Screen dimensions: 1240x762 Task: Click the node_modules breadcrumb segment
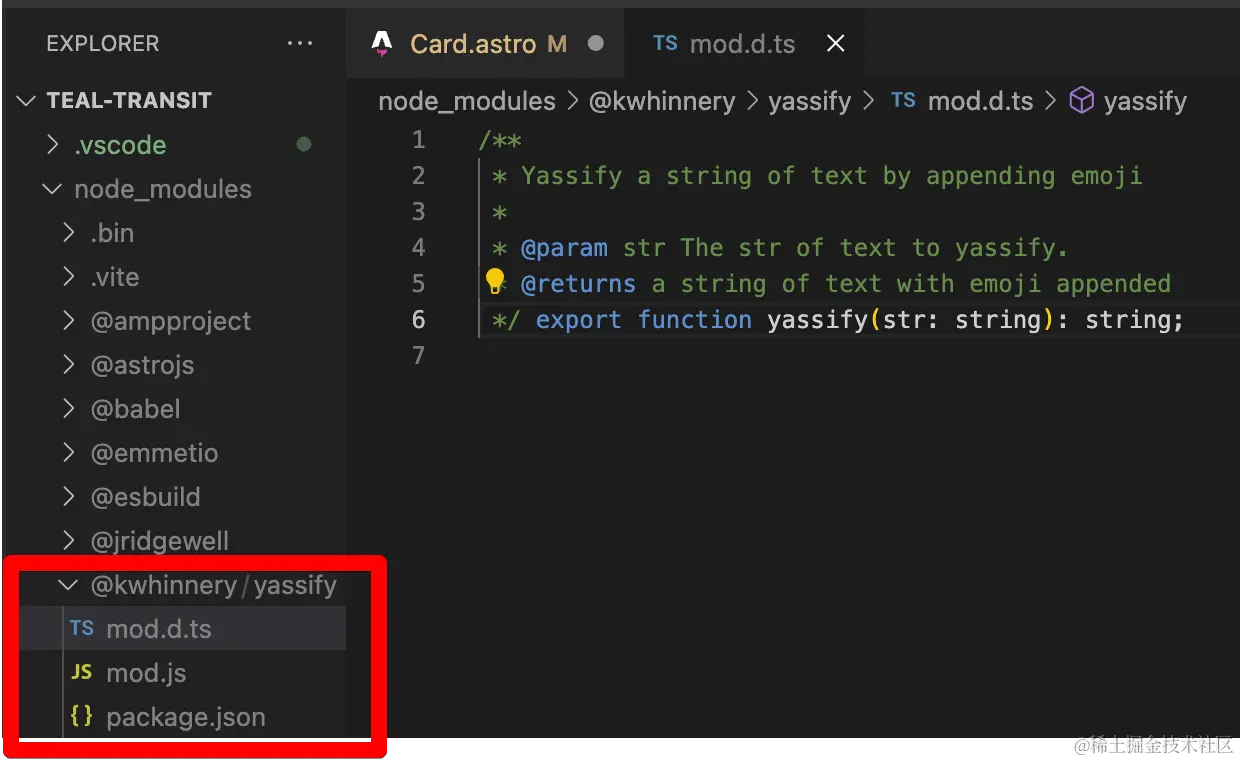pos(467,100)
